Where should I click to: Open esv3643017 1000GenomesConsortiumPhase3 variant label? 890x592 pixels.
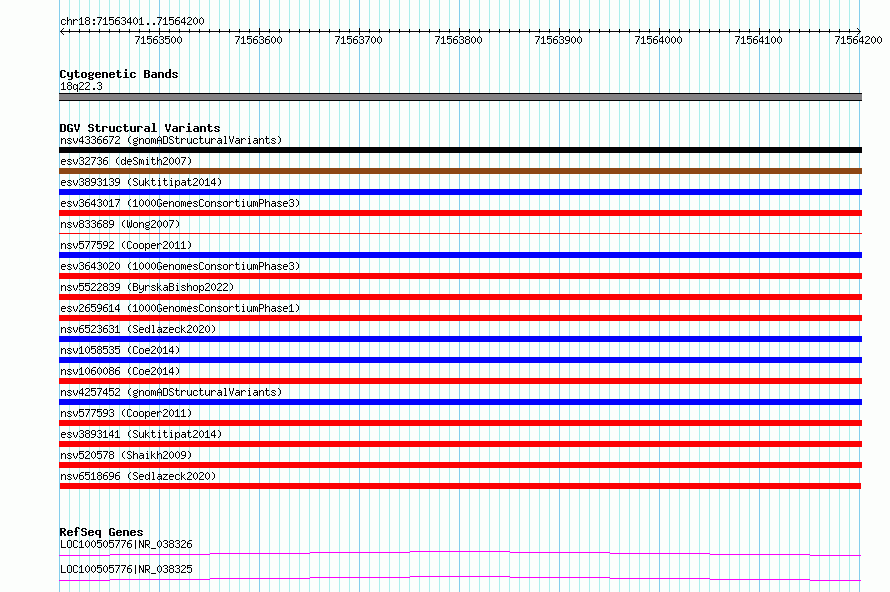click(x=180, y=203)
